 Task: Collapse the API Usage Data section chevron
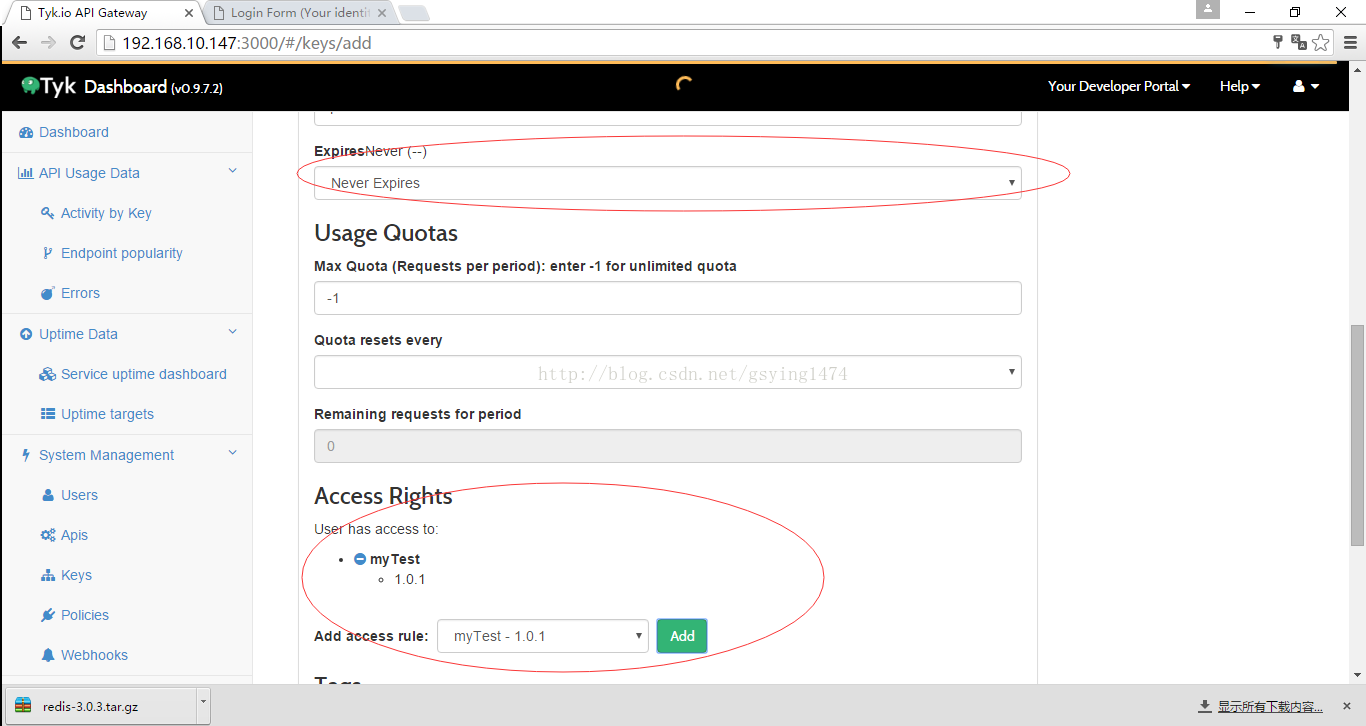point(233,171)
